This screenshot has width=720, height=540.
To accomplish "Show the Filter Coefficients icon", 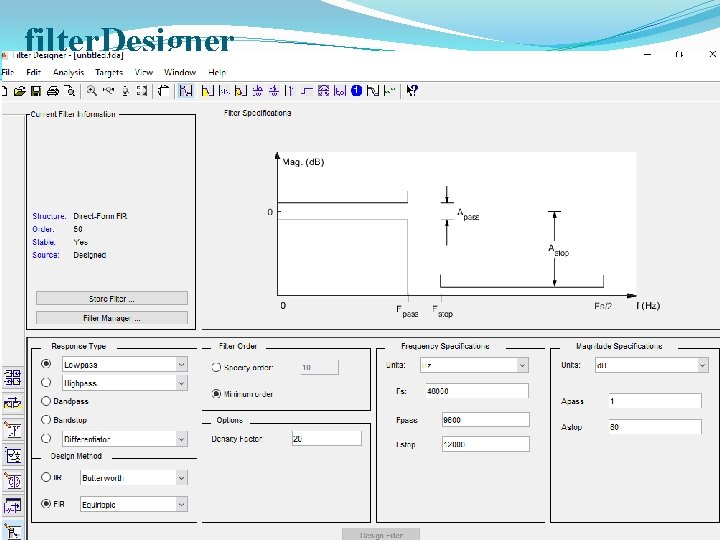I will [340, 91].
